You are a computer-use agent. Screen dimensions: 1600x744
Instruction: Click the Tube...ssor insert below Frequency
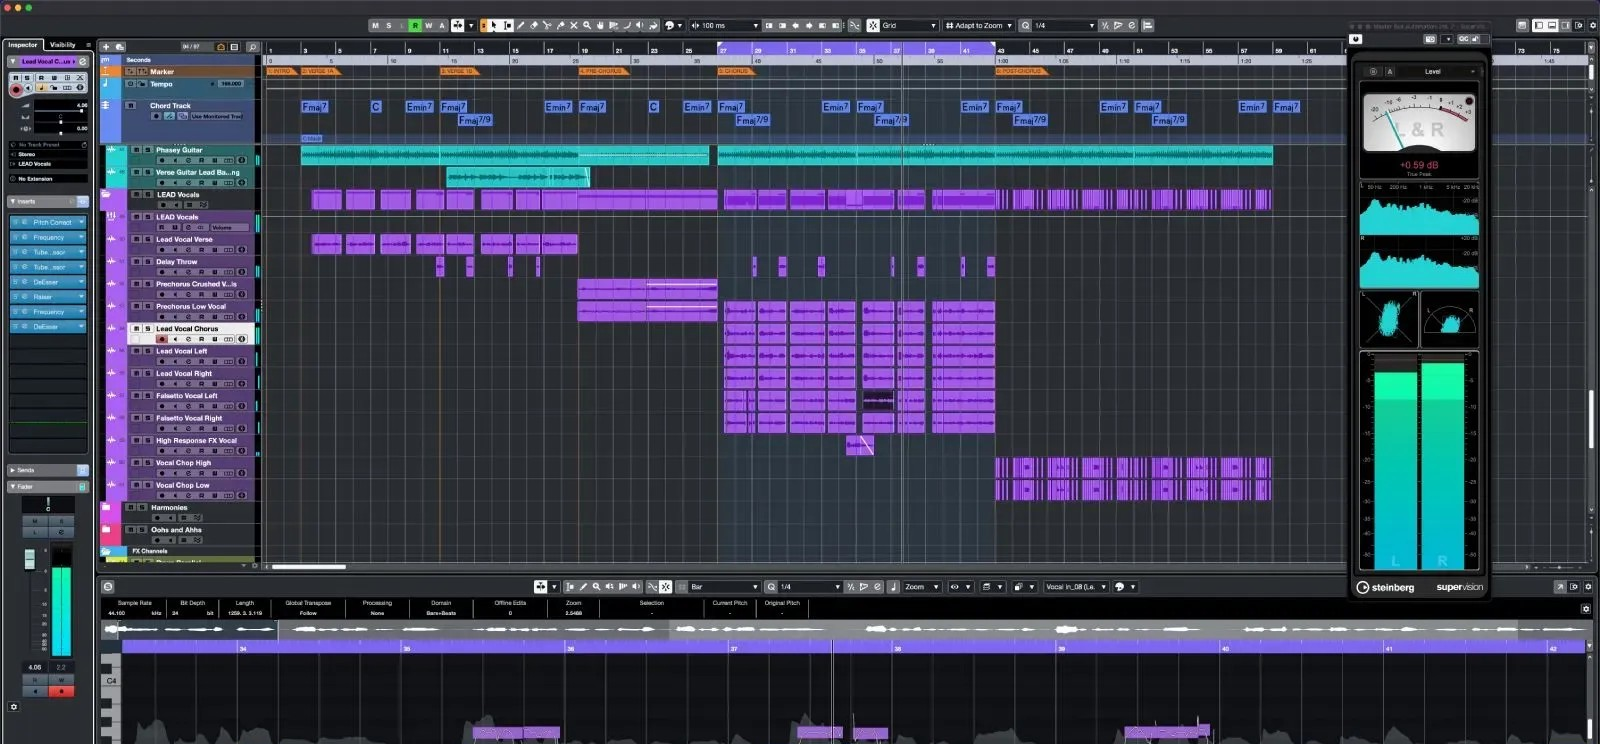[48, 252]
